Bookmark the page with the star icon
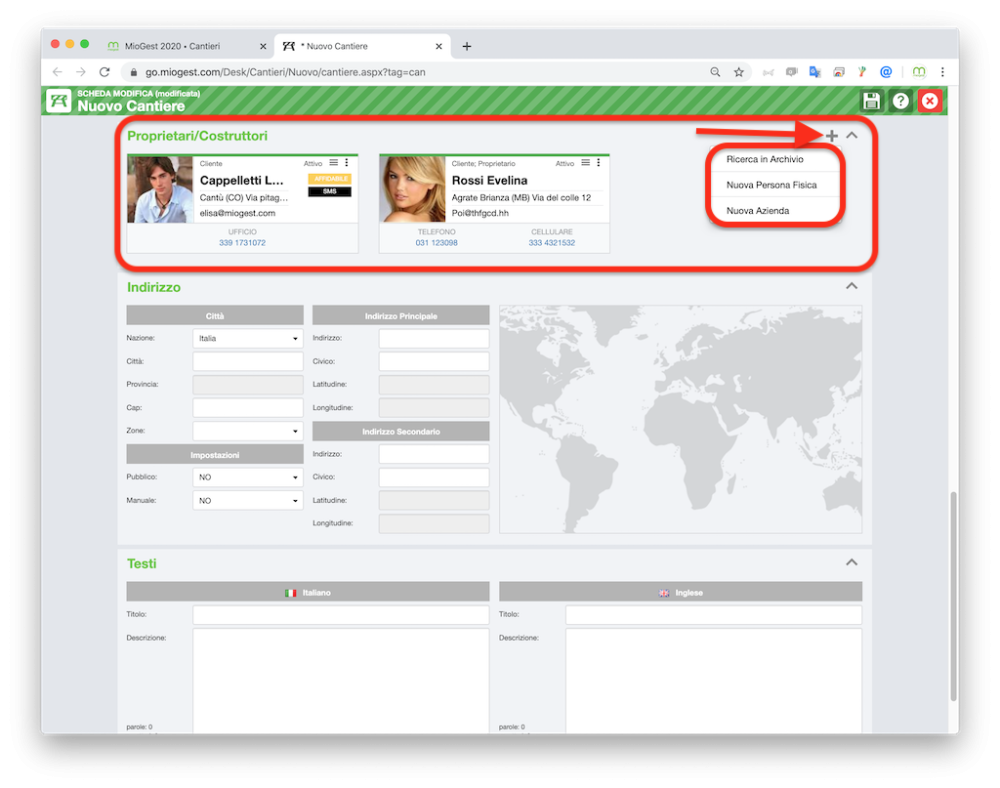Viewport: 1000px width, 788px height. click(x=739, y=72)
